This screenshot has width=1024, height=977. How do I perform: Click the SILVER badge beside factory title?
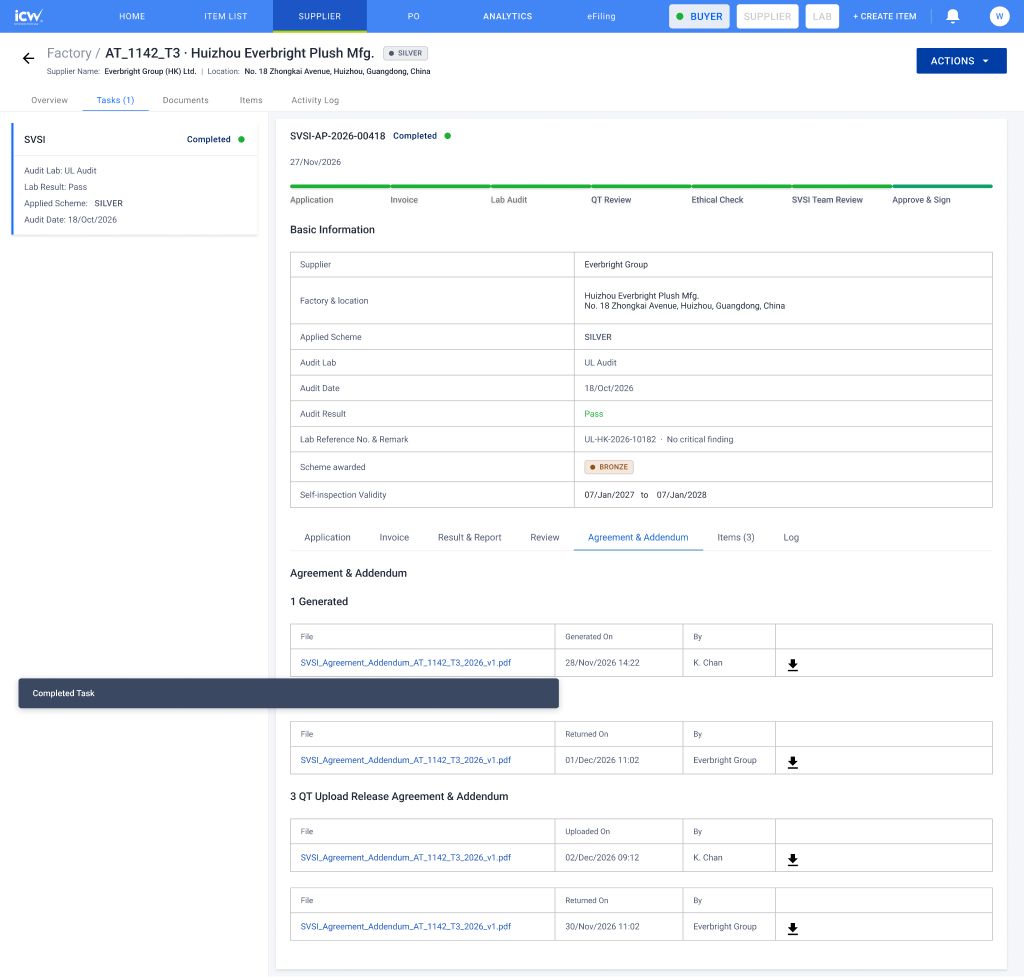click(x=406, y=54)
